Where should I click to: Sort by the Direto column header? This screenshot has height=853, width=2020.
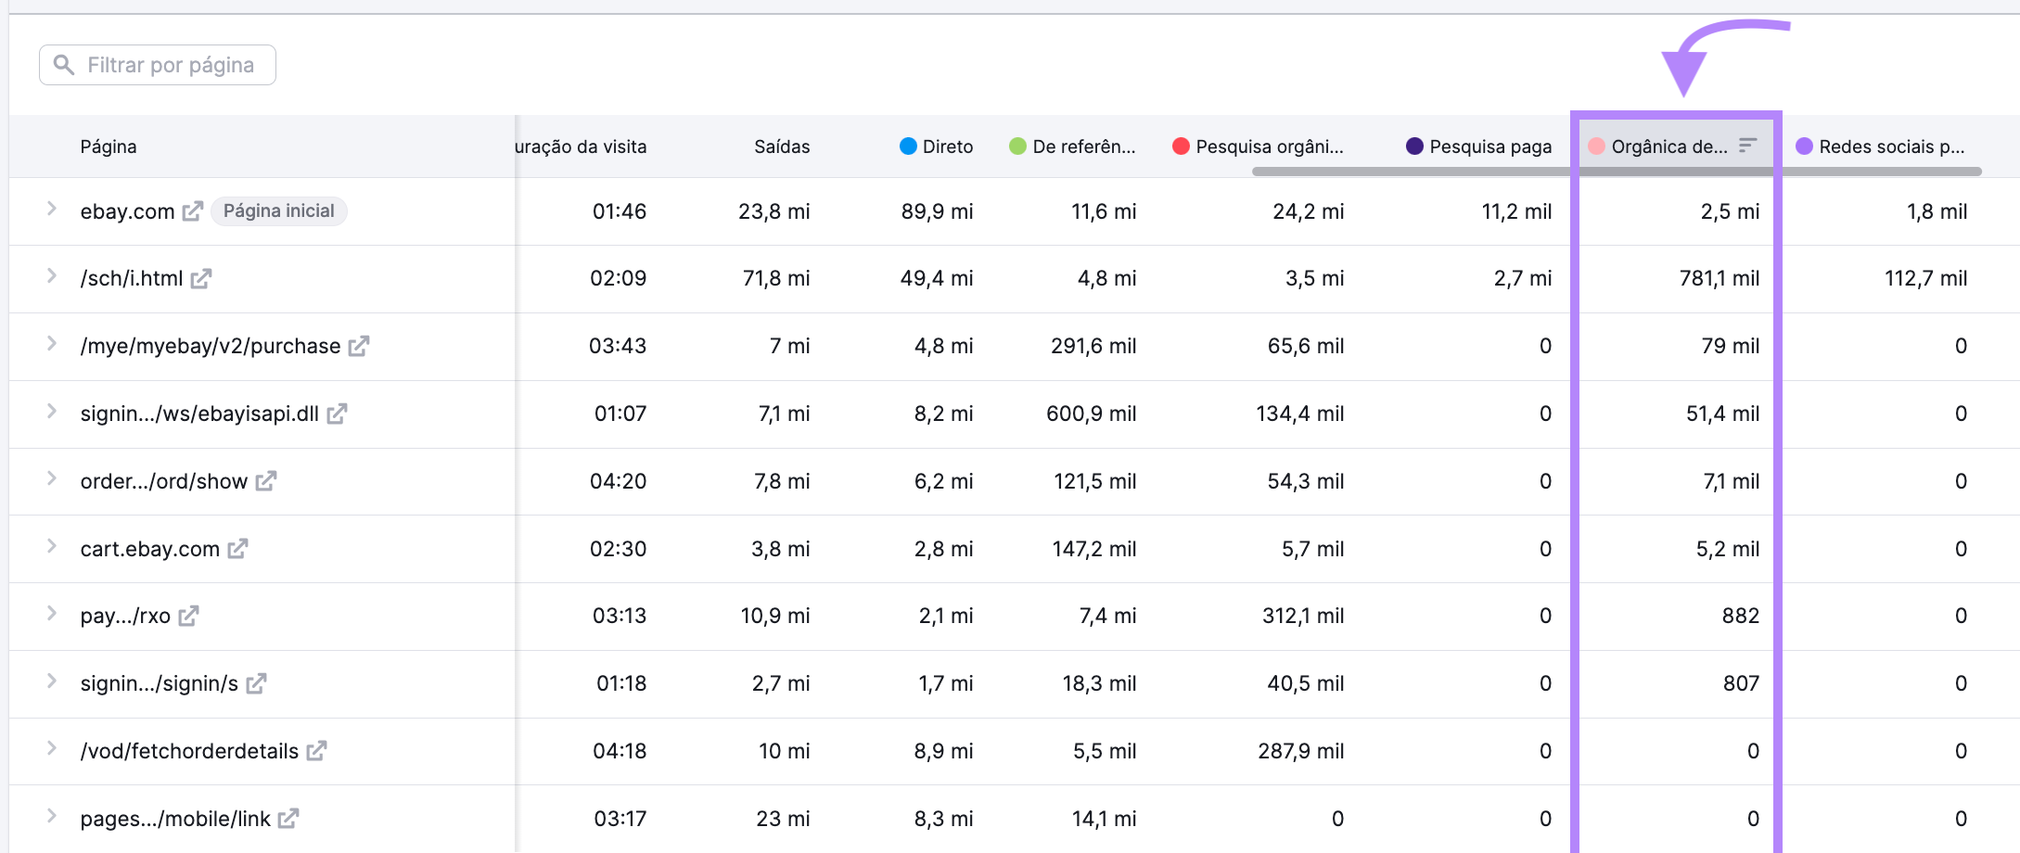coord(947,146)
